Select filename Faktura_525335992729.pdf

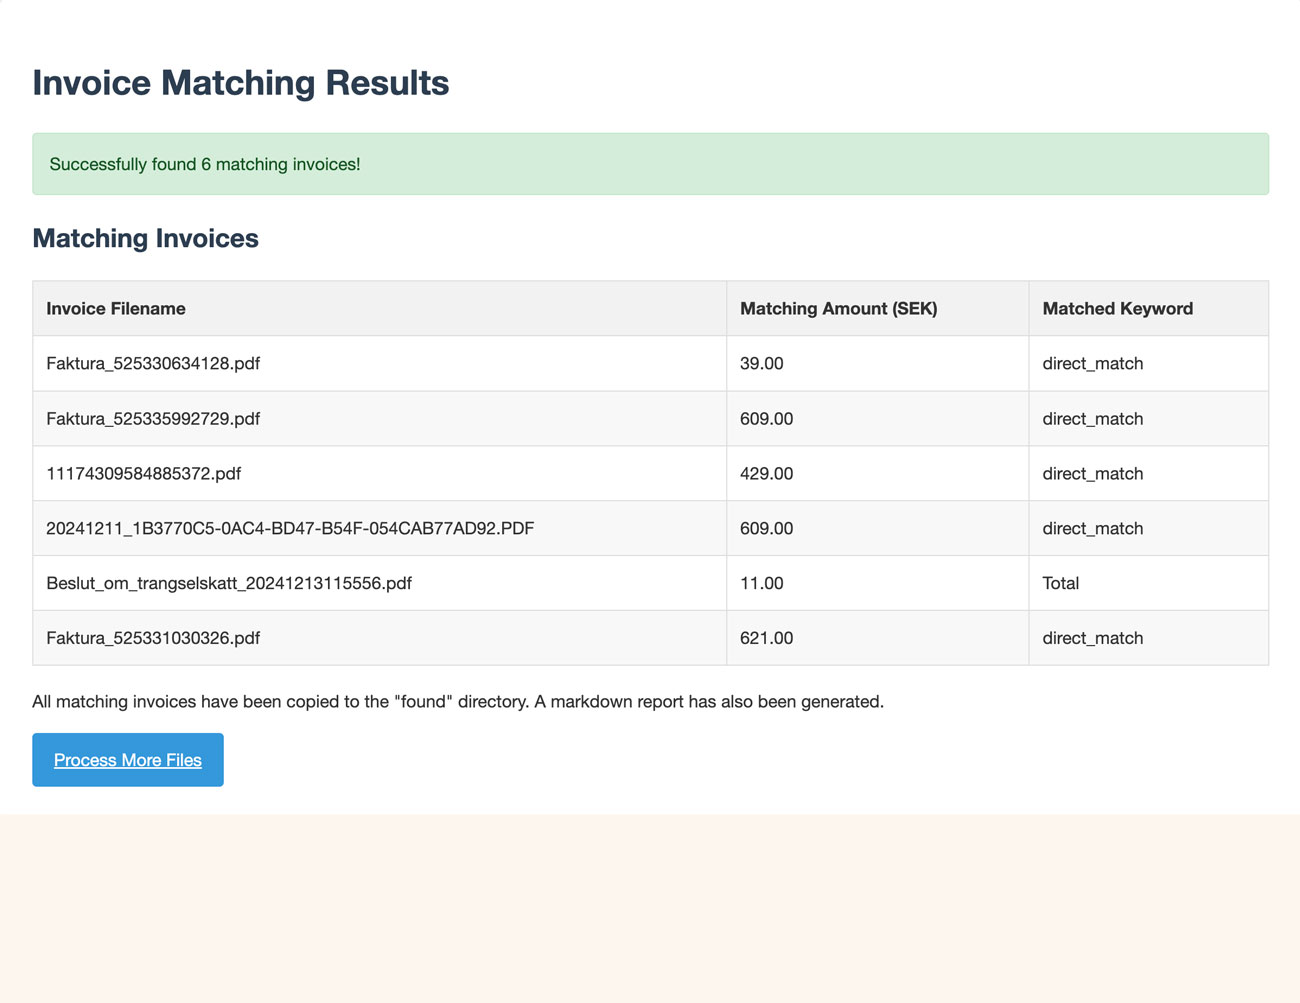pyautogui.click(x=153, y=419)
